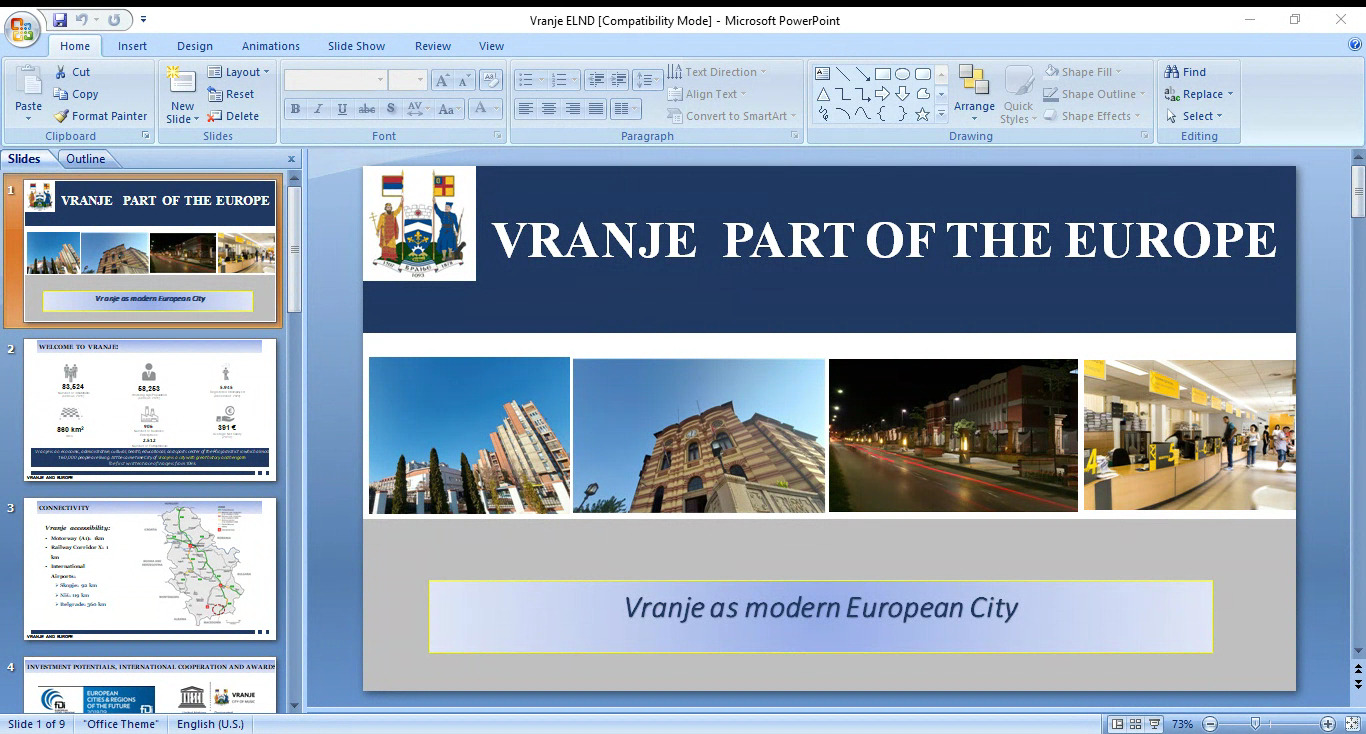Screen dimensions: 1366x734
Task: Center the text
Action: (x=549, y=109)
